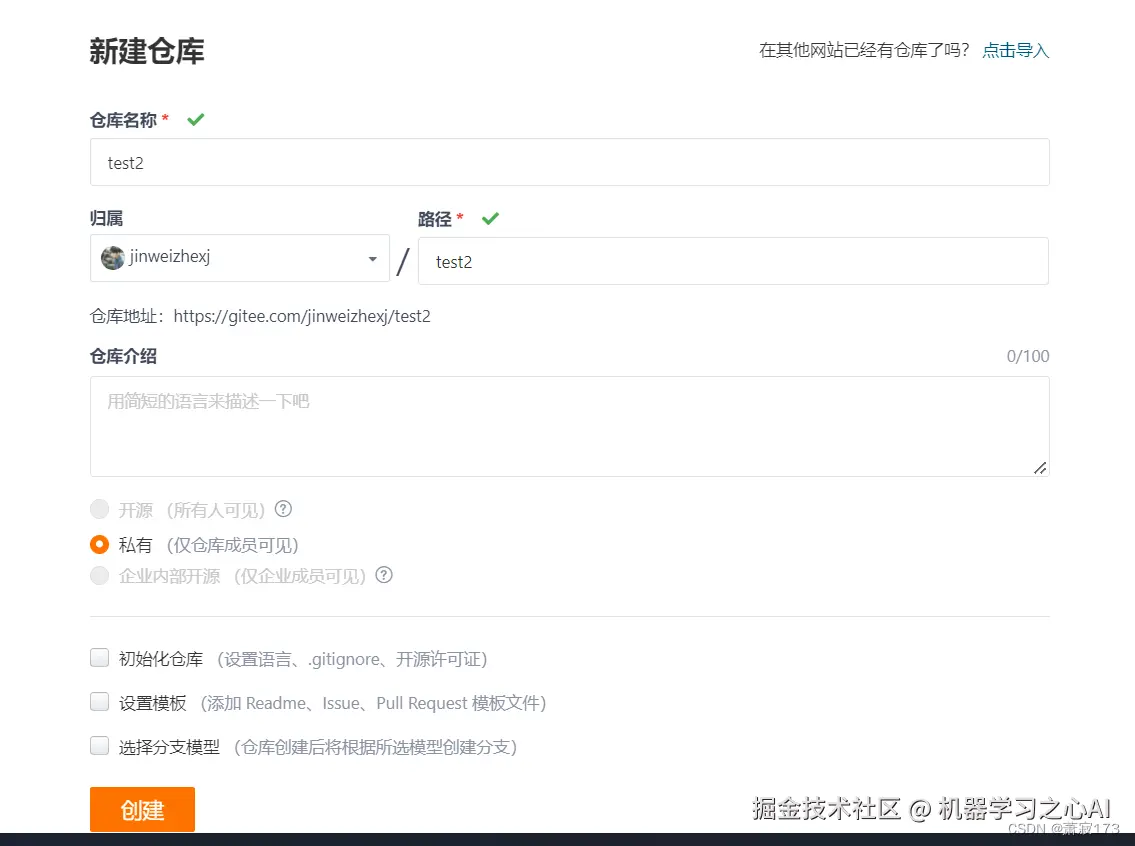Enable the 设置模板 option

point(99,701)
